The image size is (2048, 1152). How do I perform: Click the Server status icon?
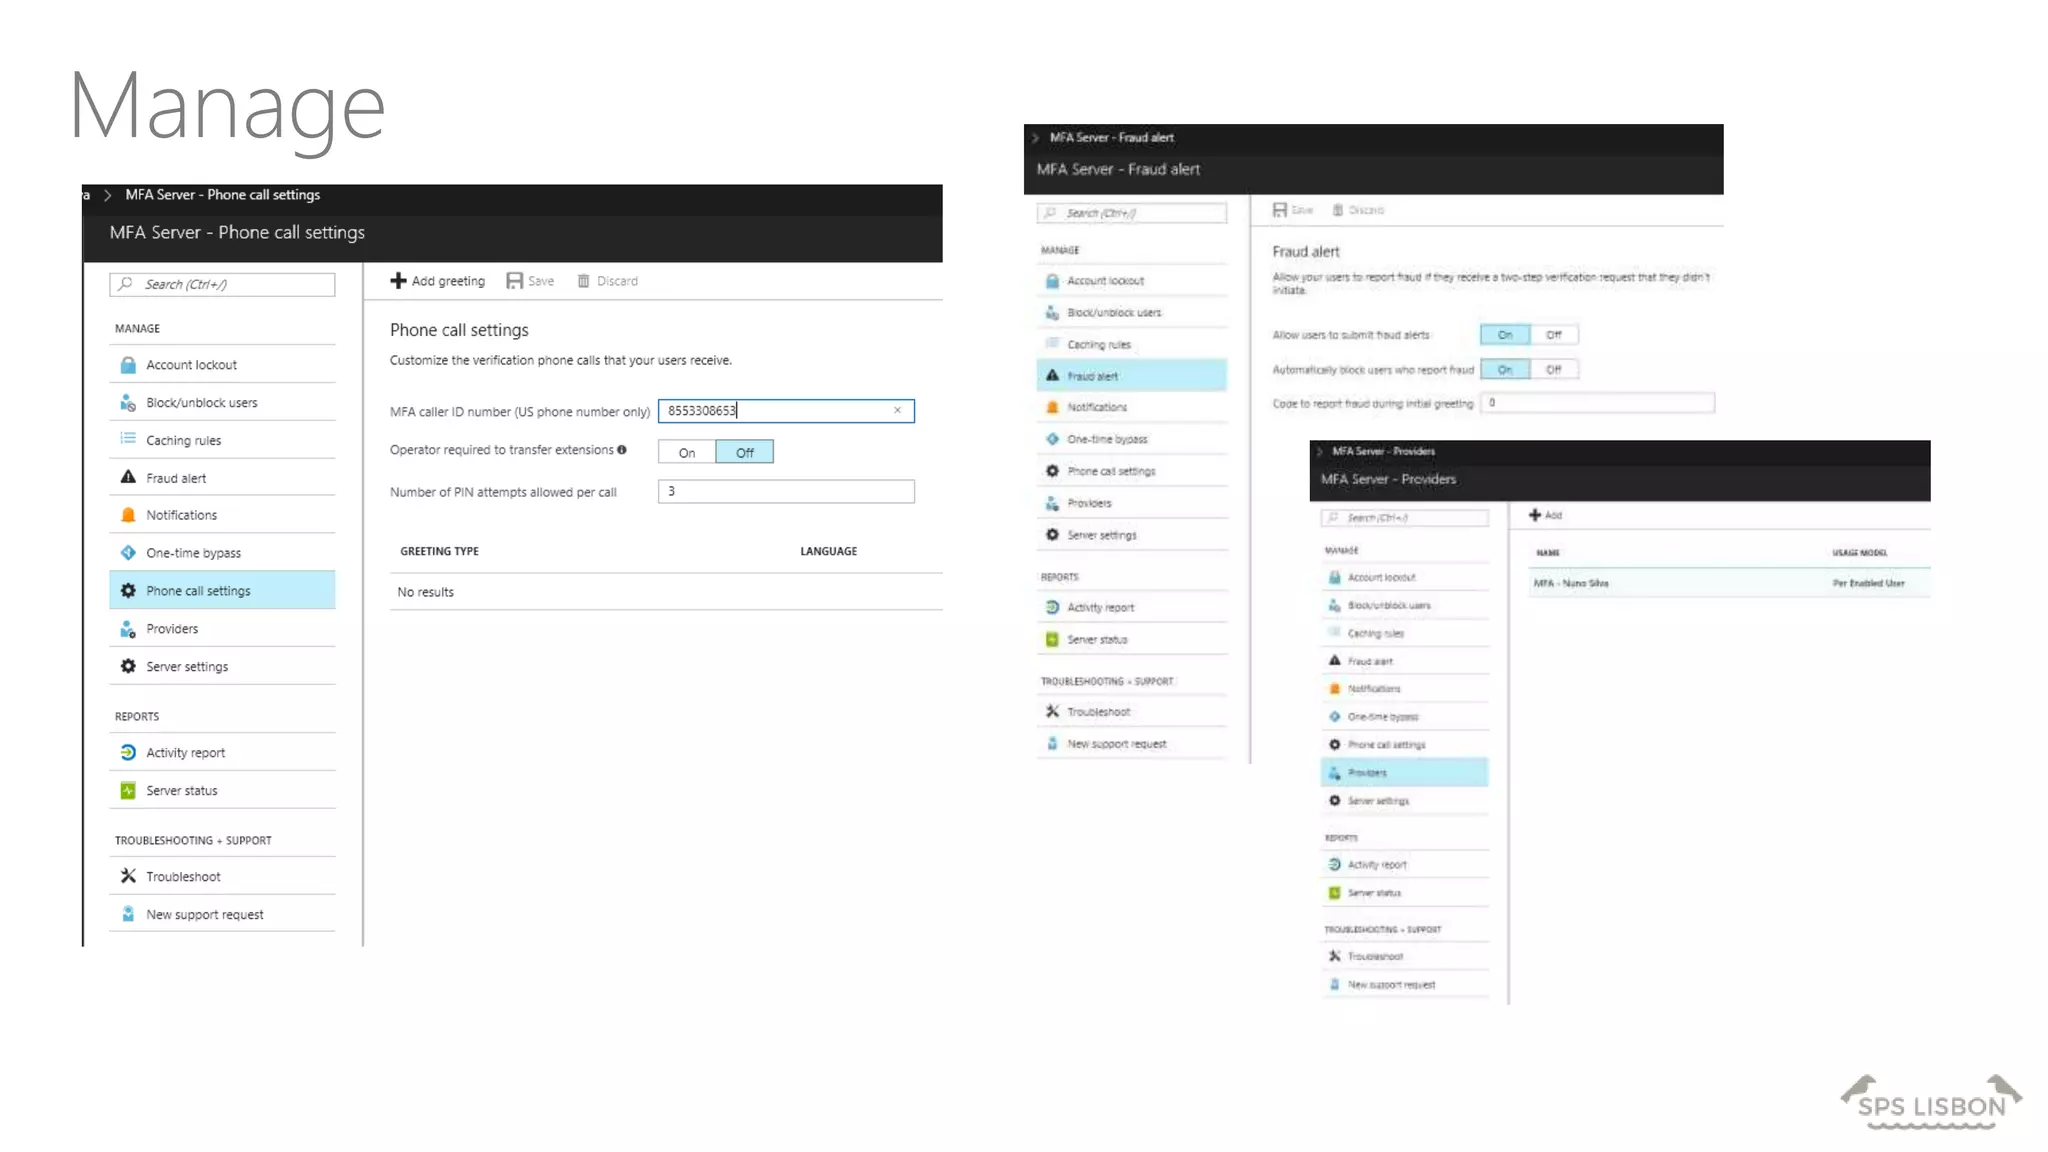(128, 790)
